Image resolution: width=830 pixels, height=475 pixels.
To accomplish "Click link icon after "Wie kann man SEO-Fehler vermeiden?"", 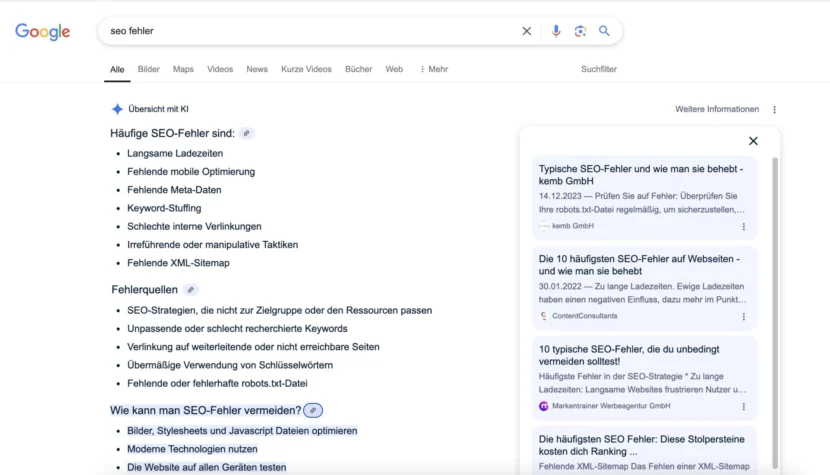I will pos(313,410).
